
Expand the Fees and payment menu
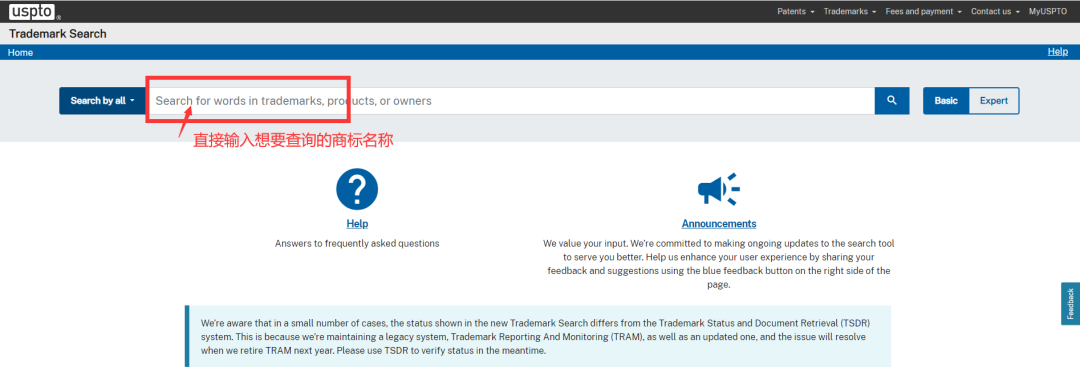pos(924,12)
